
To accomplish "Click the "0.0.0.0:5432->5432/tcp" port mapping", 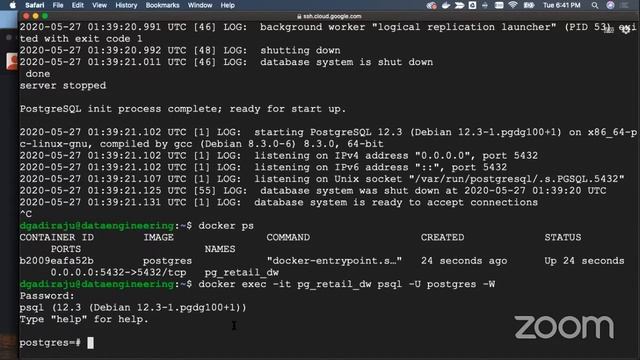I will tap(118, 272).
